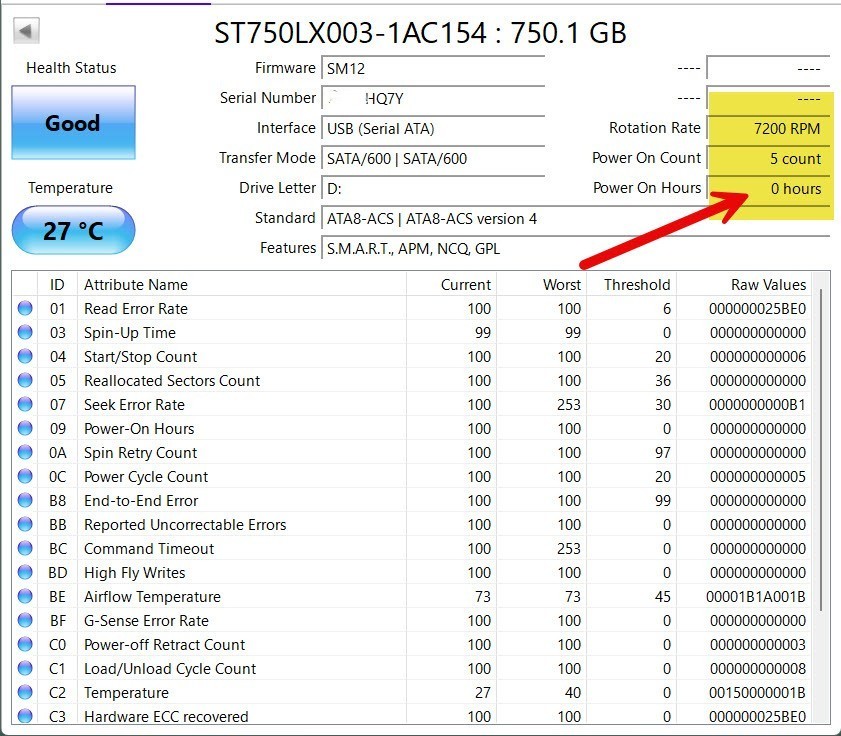Screen dimensions: 841x736
Task: Select the Read Error Rate attribute name
Action: [136, 308]
